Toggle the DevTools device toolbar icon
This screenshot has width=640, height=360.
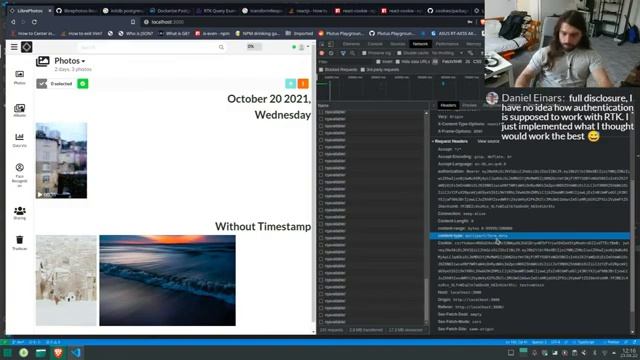coord(331,44)
